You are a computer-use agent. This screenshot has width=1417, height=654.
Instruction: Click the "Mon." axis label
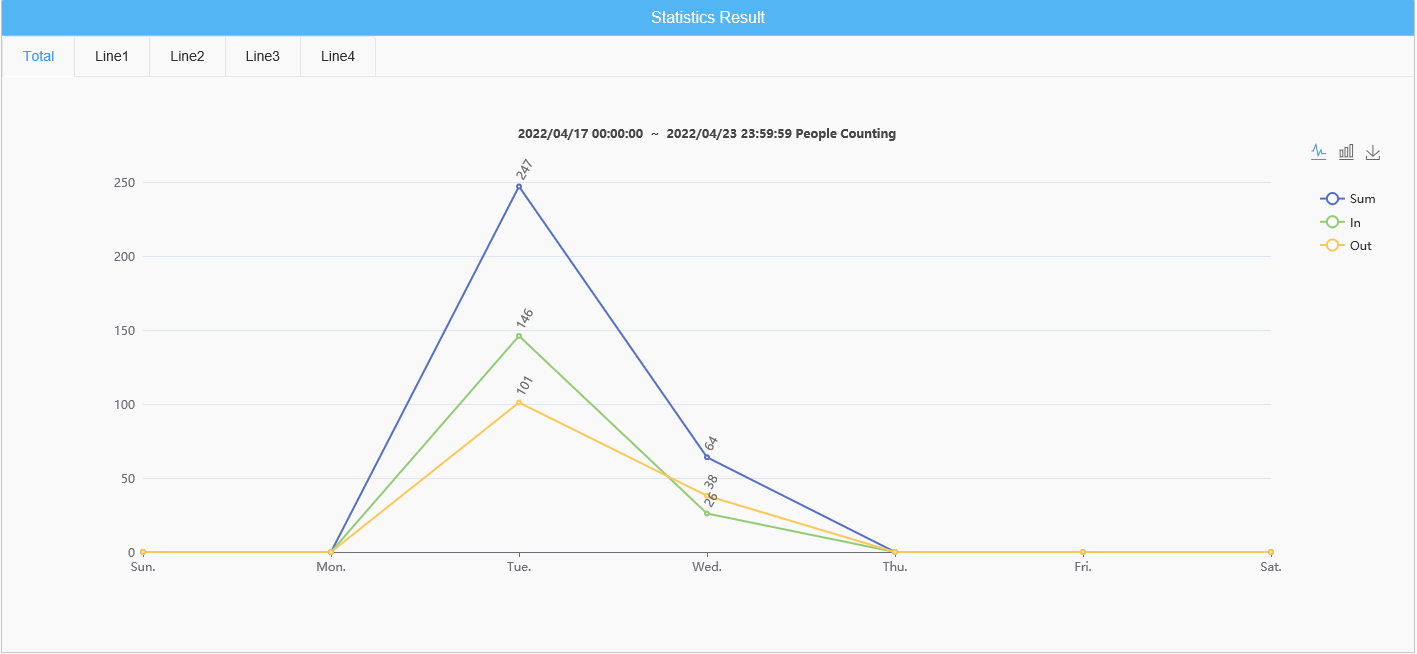(x=331, y=567)
